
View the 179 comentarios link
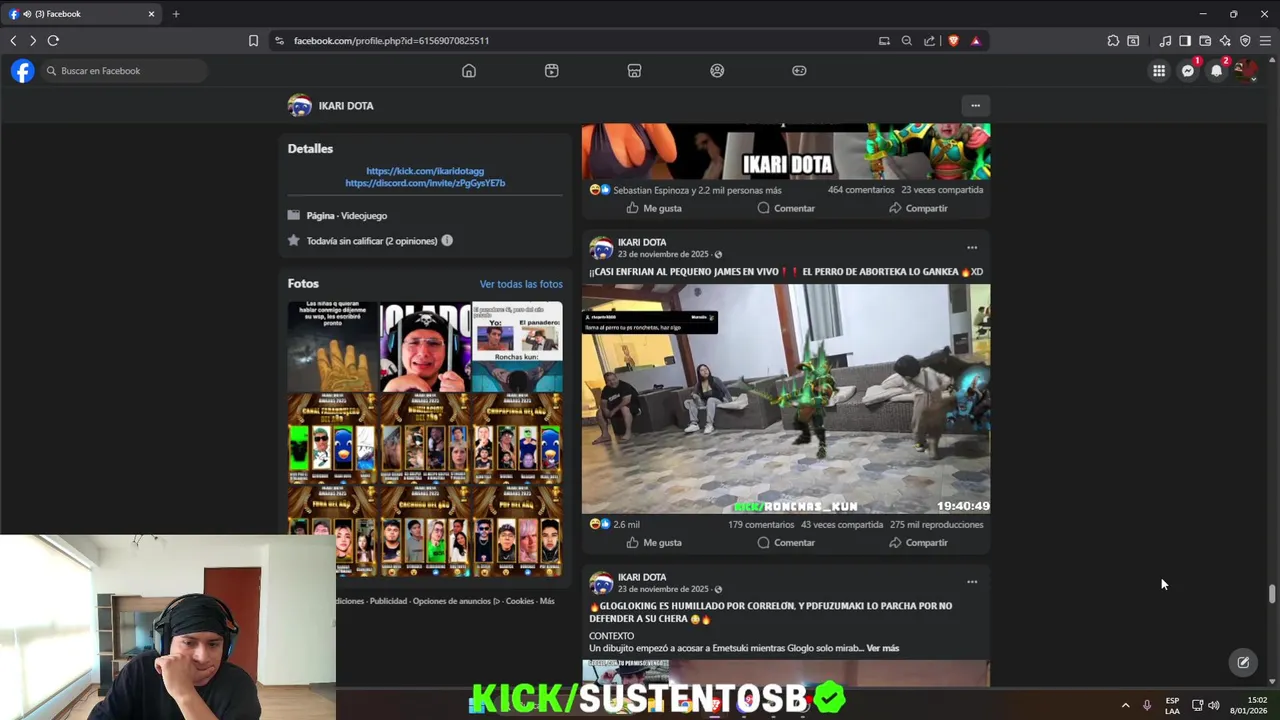[761, 525]
